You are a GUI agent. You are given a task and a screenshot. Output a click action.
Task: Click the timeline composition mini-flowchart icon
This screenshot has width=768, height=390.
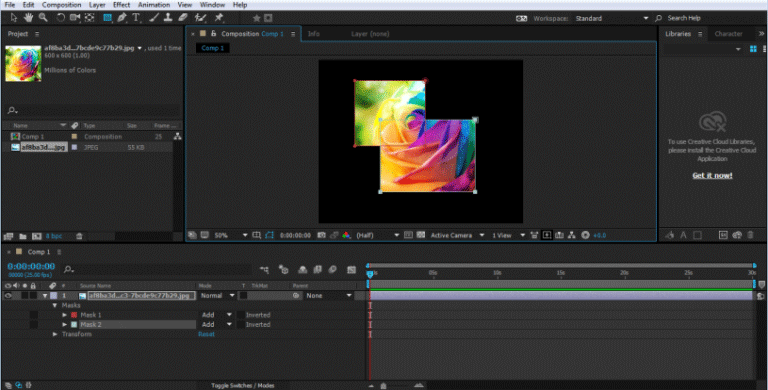tap(264, 269)
